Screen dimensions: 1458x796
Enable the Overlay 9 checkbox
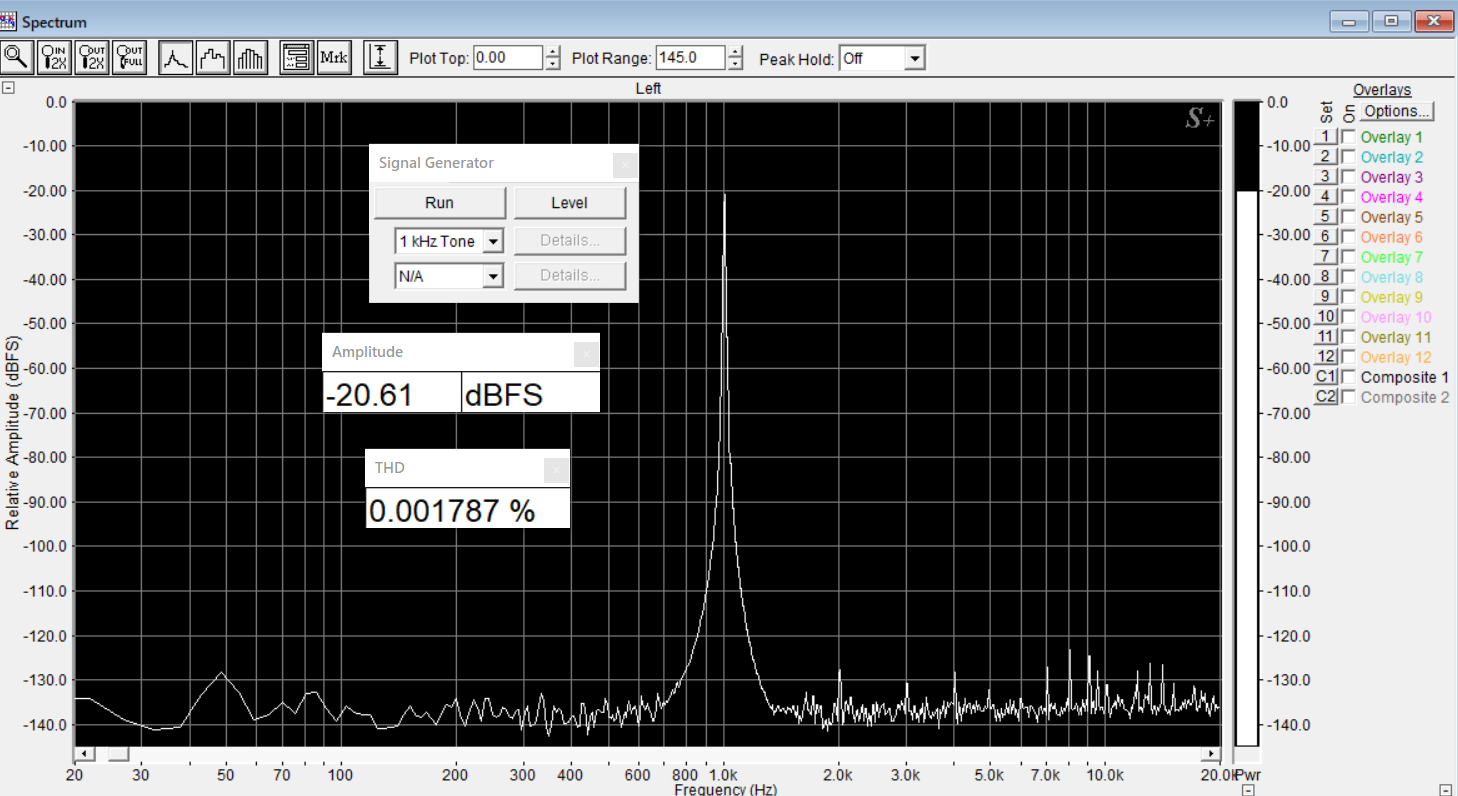(1349, 297)
